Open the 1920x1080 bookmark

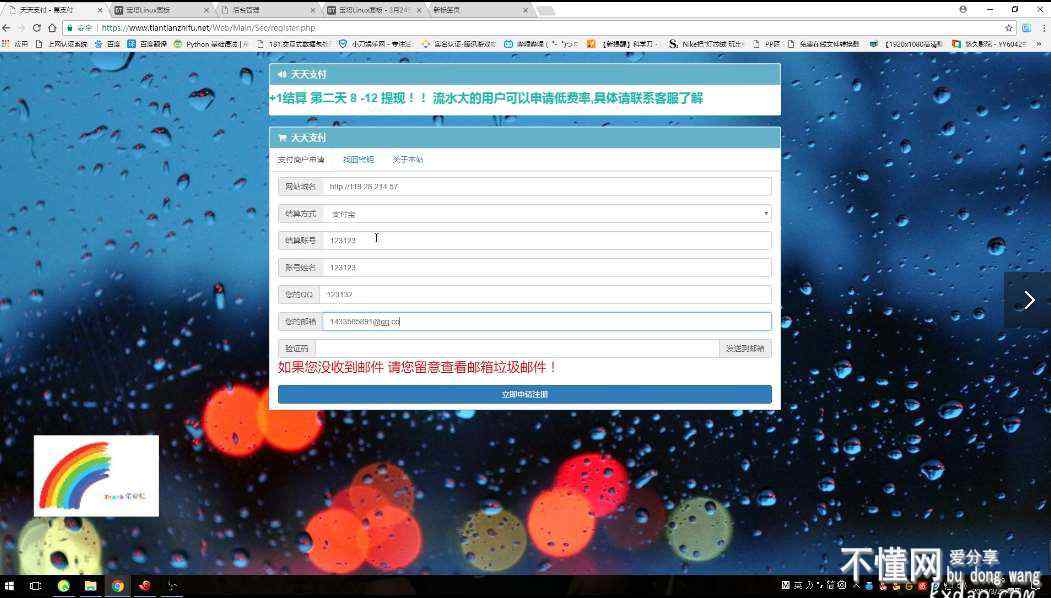(x=906, y=44)
